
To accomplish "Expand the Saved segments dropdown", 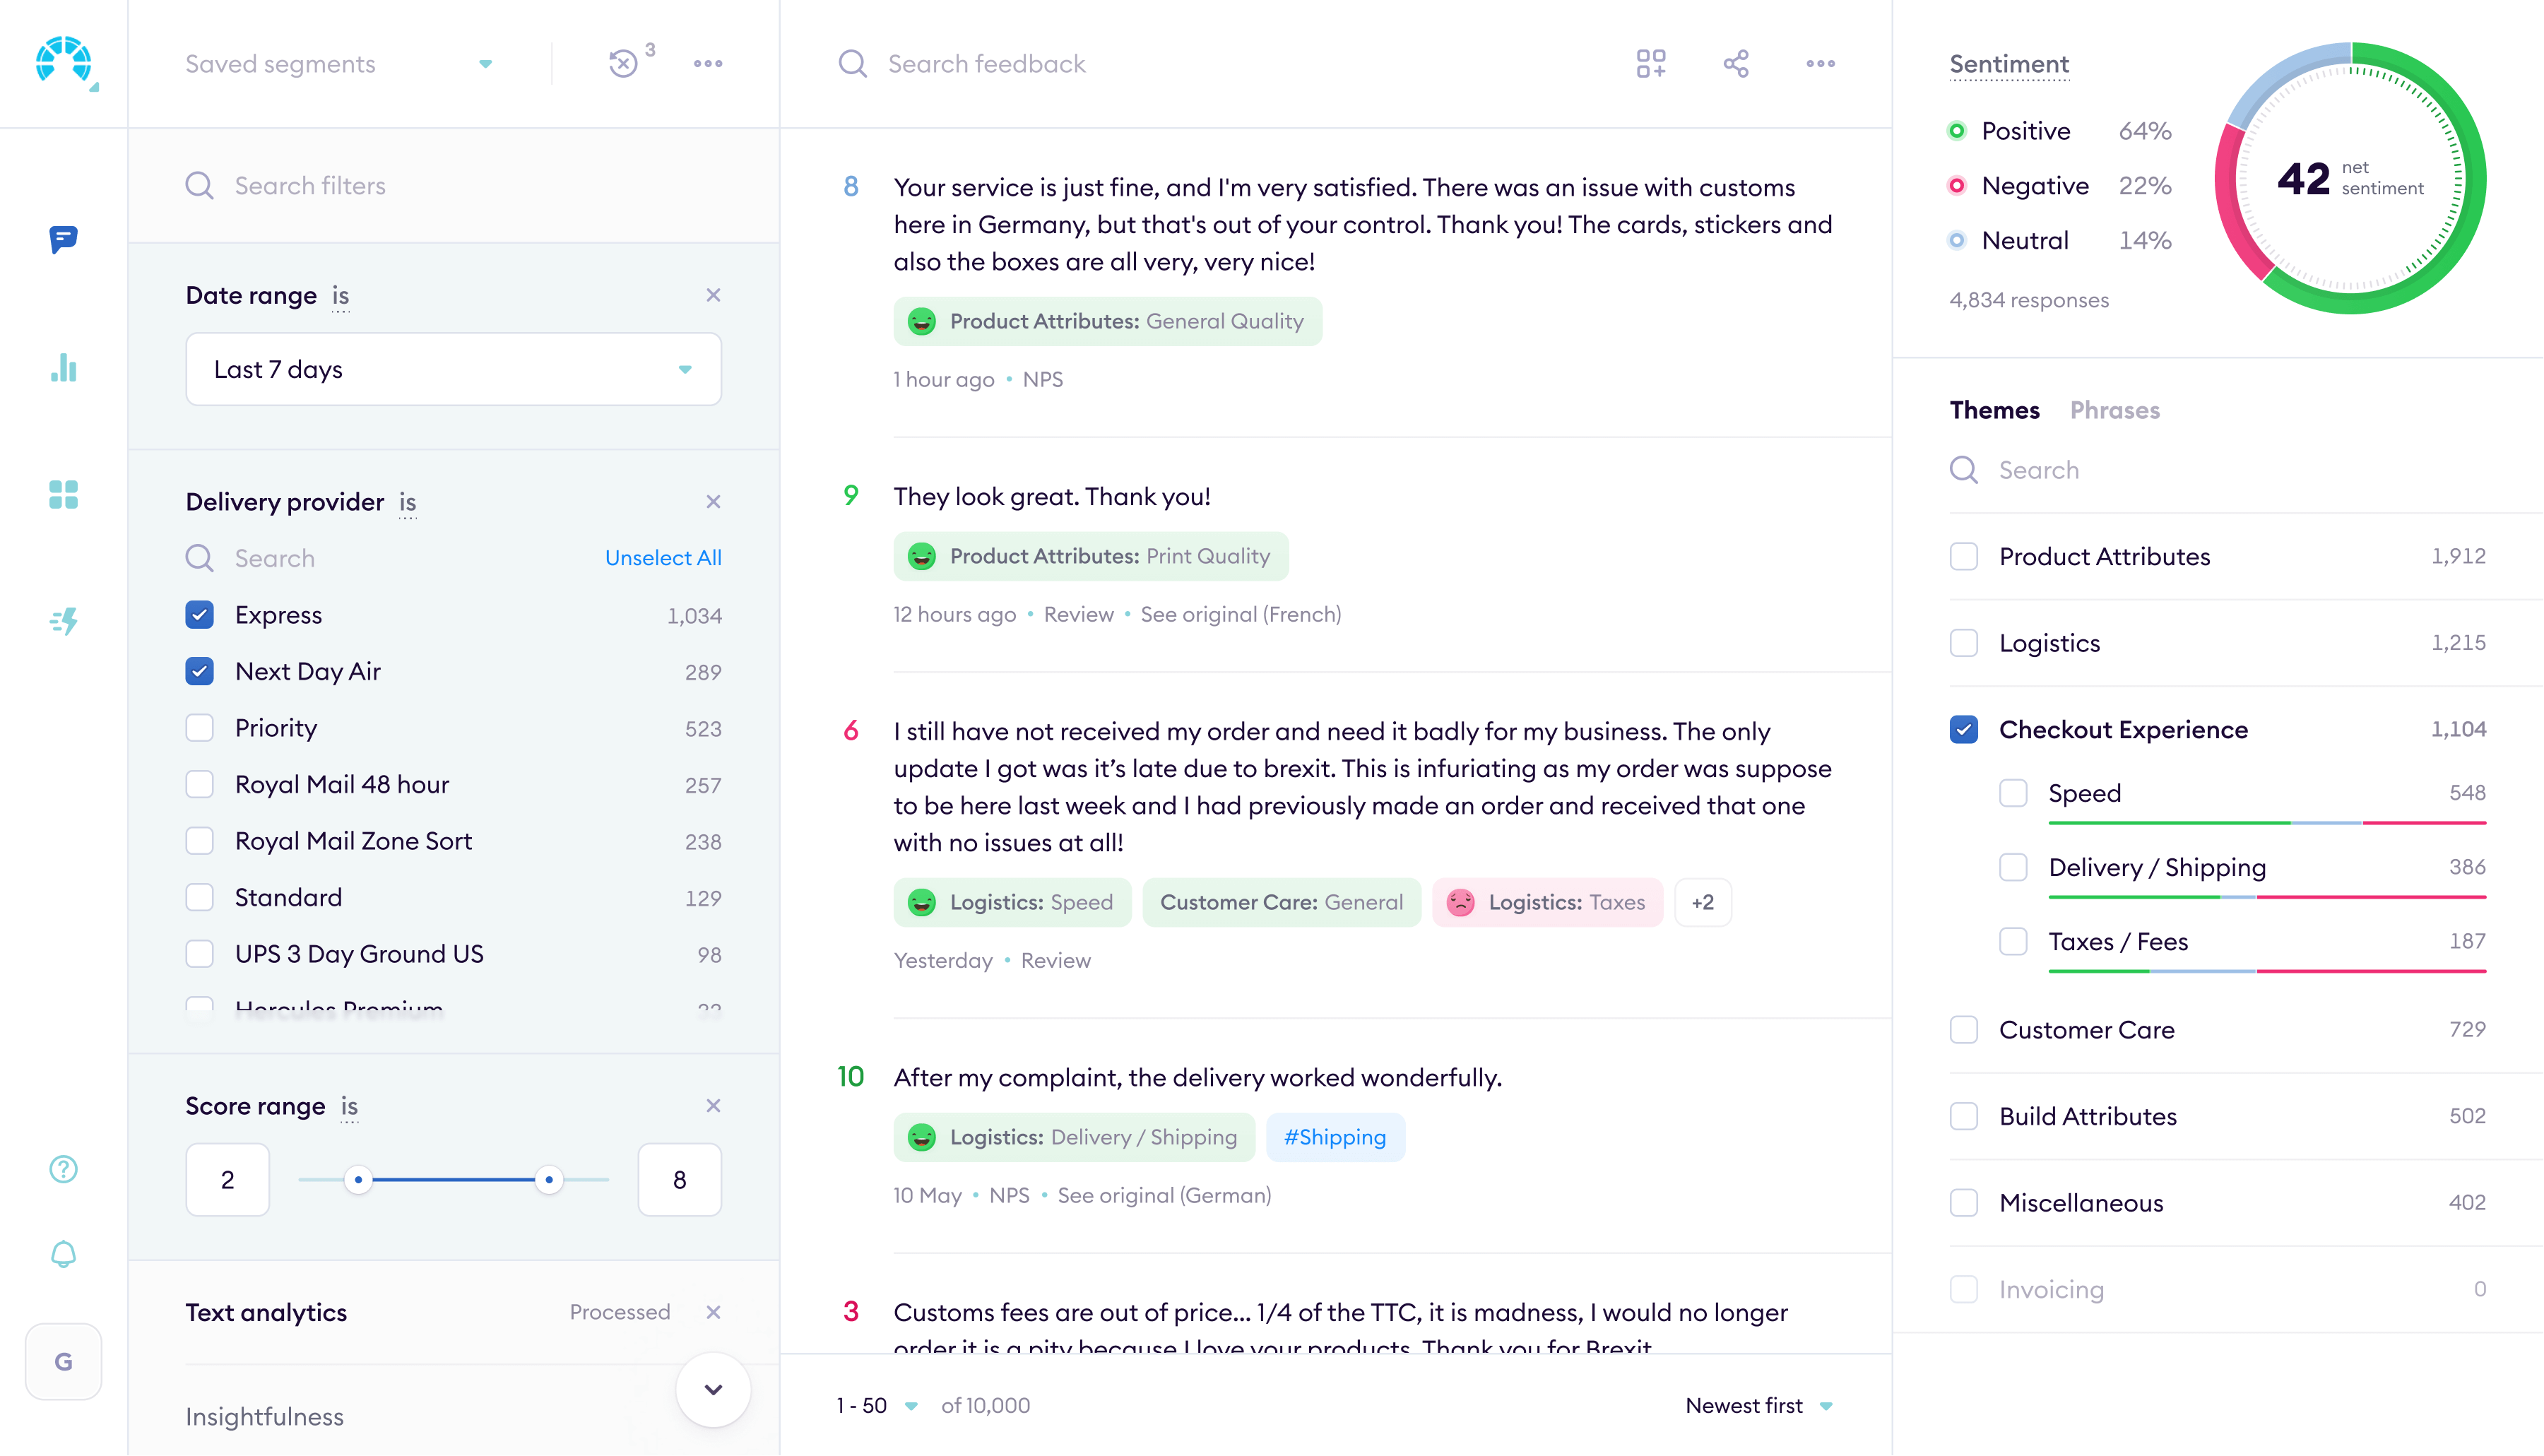I will (486, 63).
